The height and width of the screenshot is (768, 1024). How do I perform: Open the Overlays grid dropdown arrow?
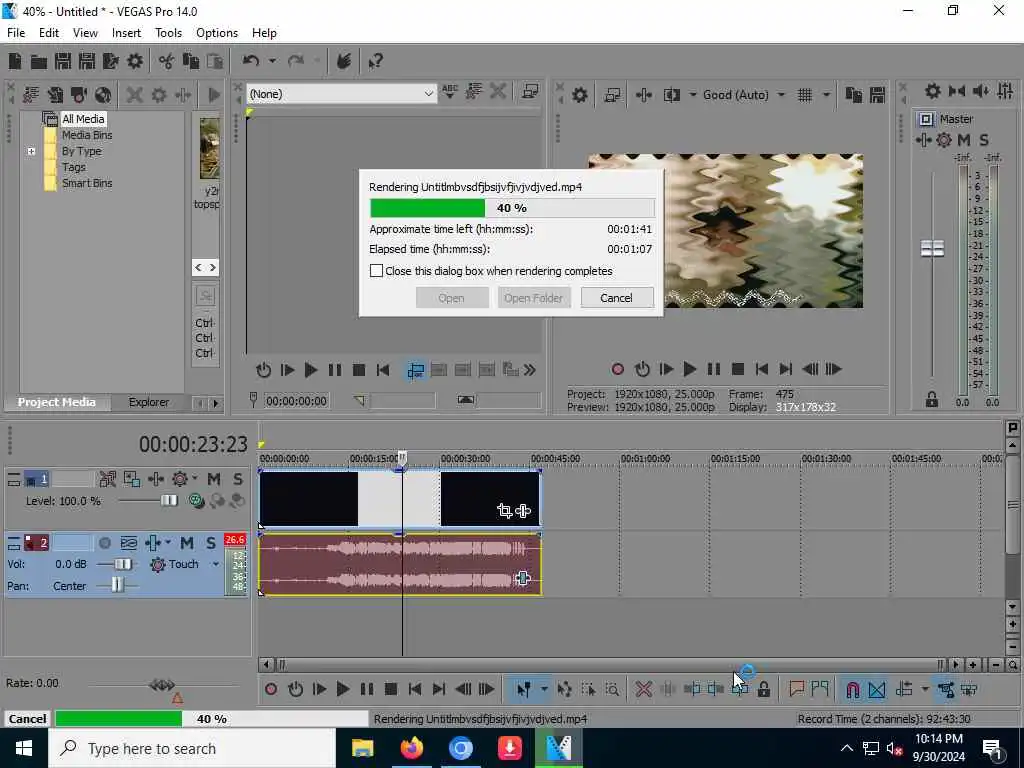click(x=826, y=95)
